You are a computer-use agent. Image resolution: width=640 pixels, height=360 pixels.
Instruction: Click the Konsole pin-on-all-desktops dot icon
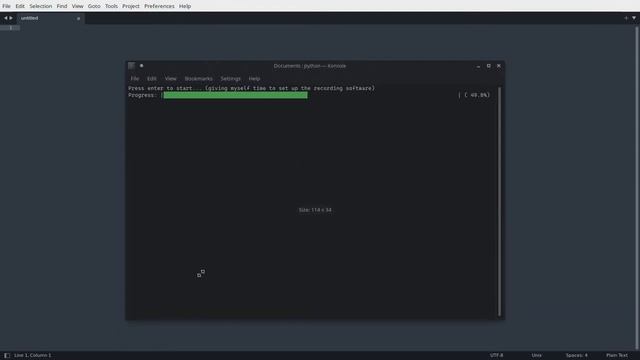pyautogui.click(x=142, y=66)
